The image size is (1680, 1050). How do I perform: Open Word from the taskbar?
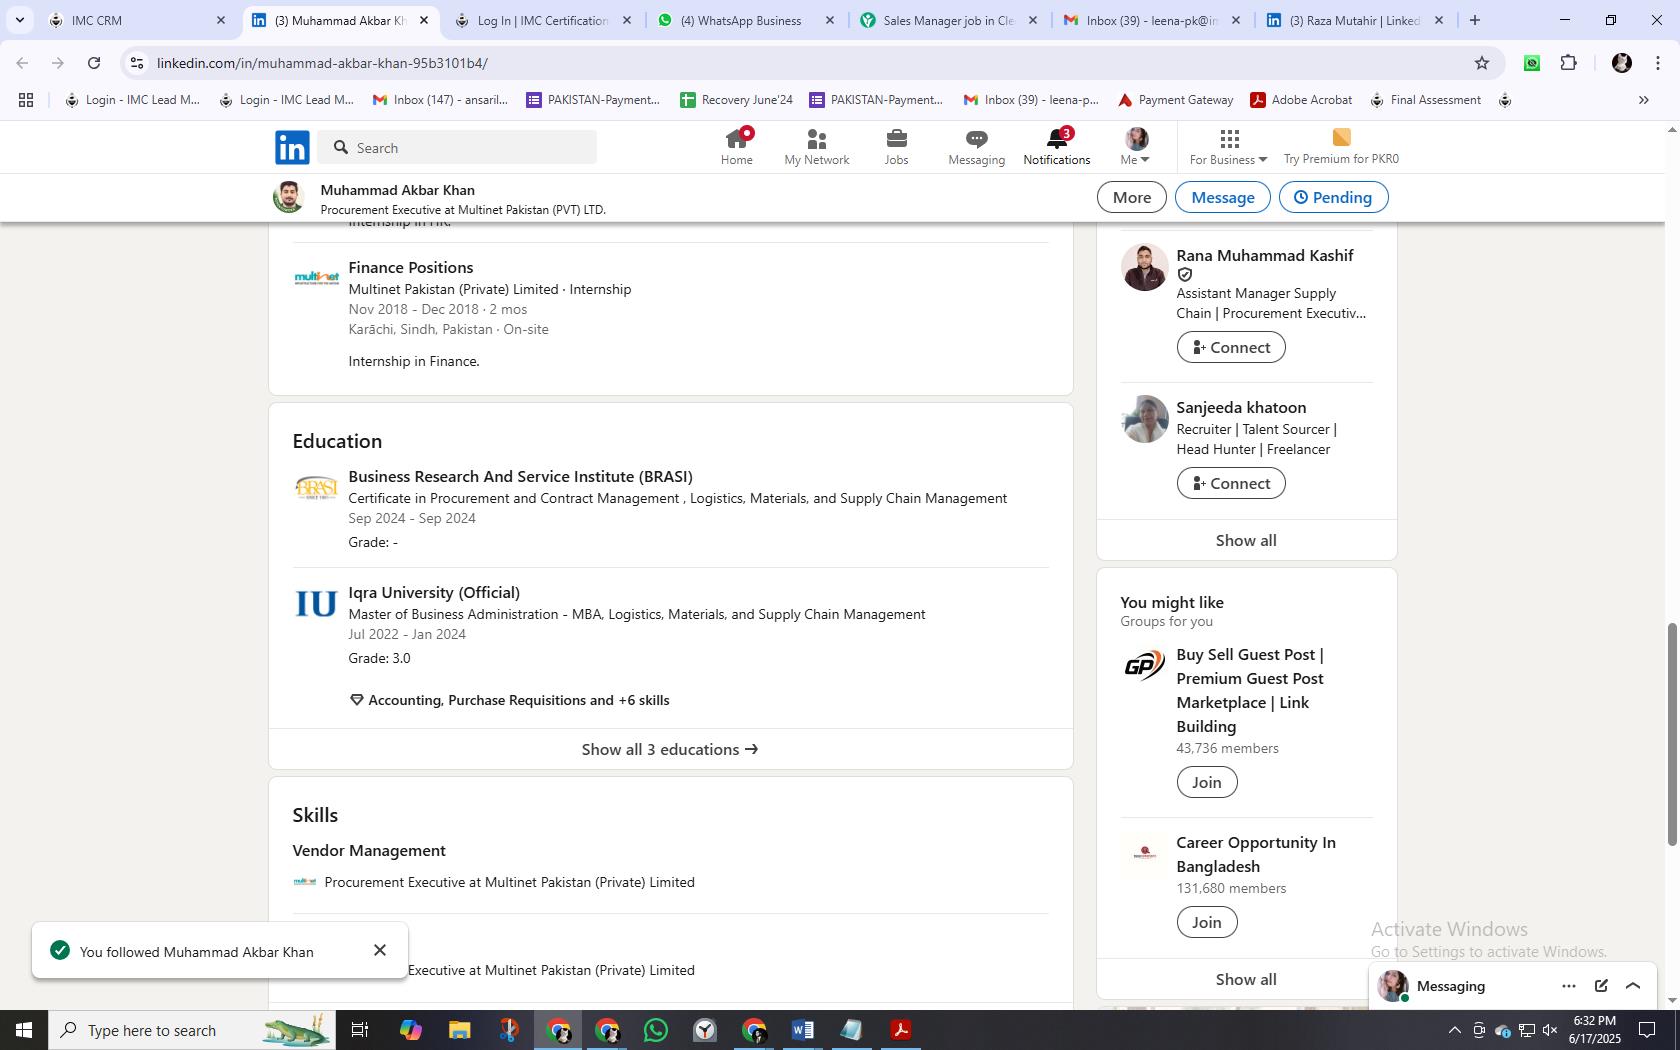tap(802, 1030)
